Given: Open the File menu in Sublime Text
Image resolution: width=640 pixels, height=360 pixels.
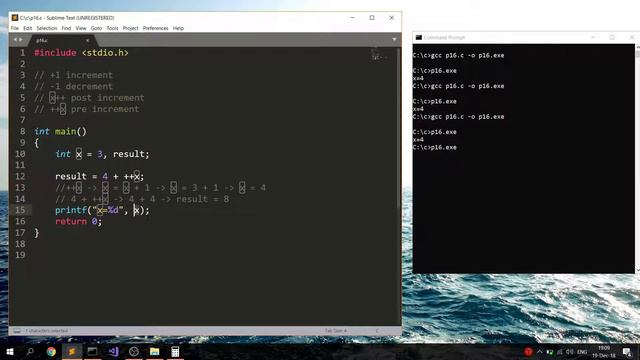Looking at the screenshot, I should pos(15,28).
